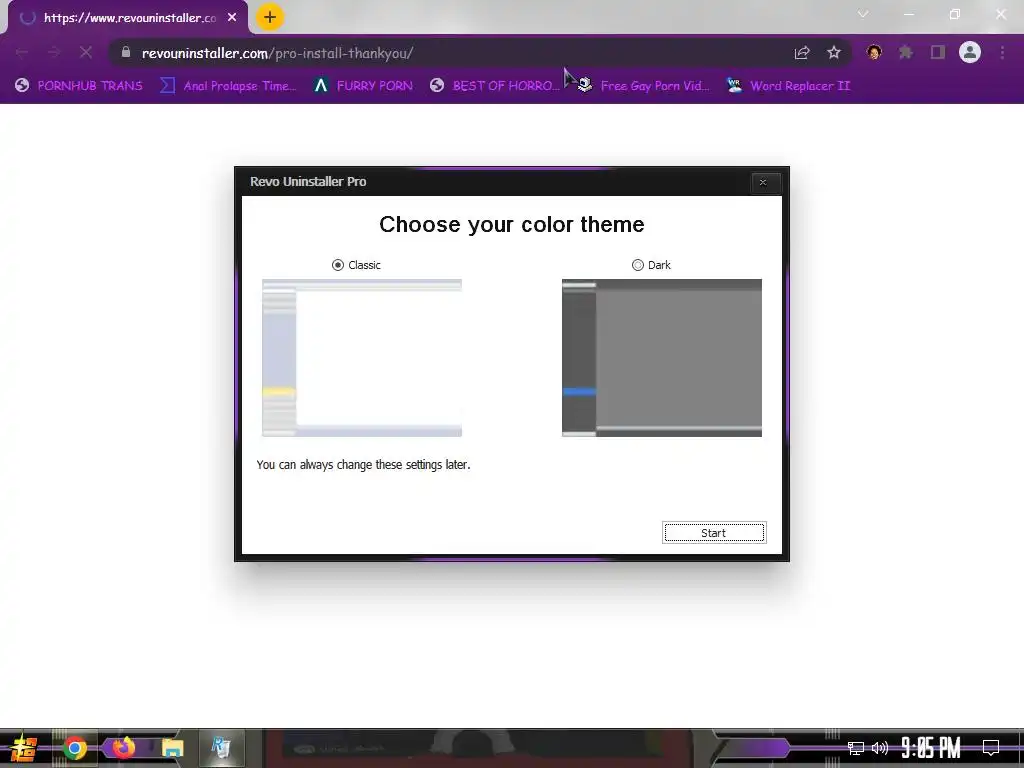Toggle the Chrome side panel icon
The image size is (1024, 768).
[x=938, y=52]
